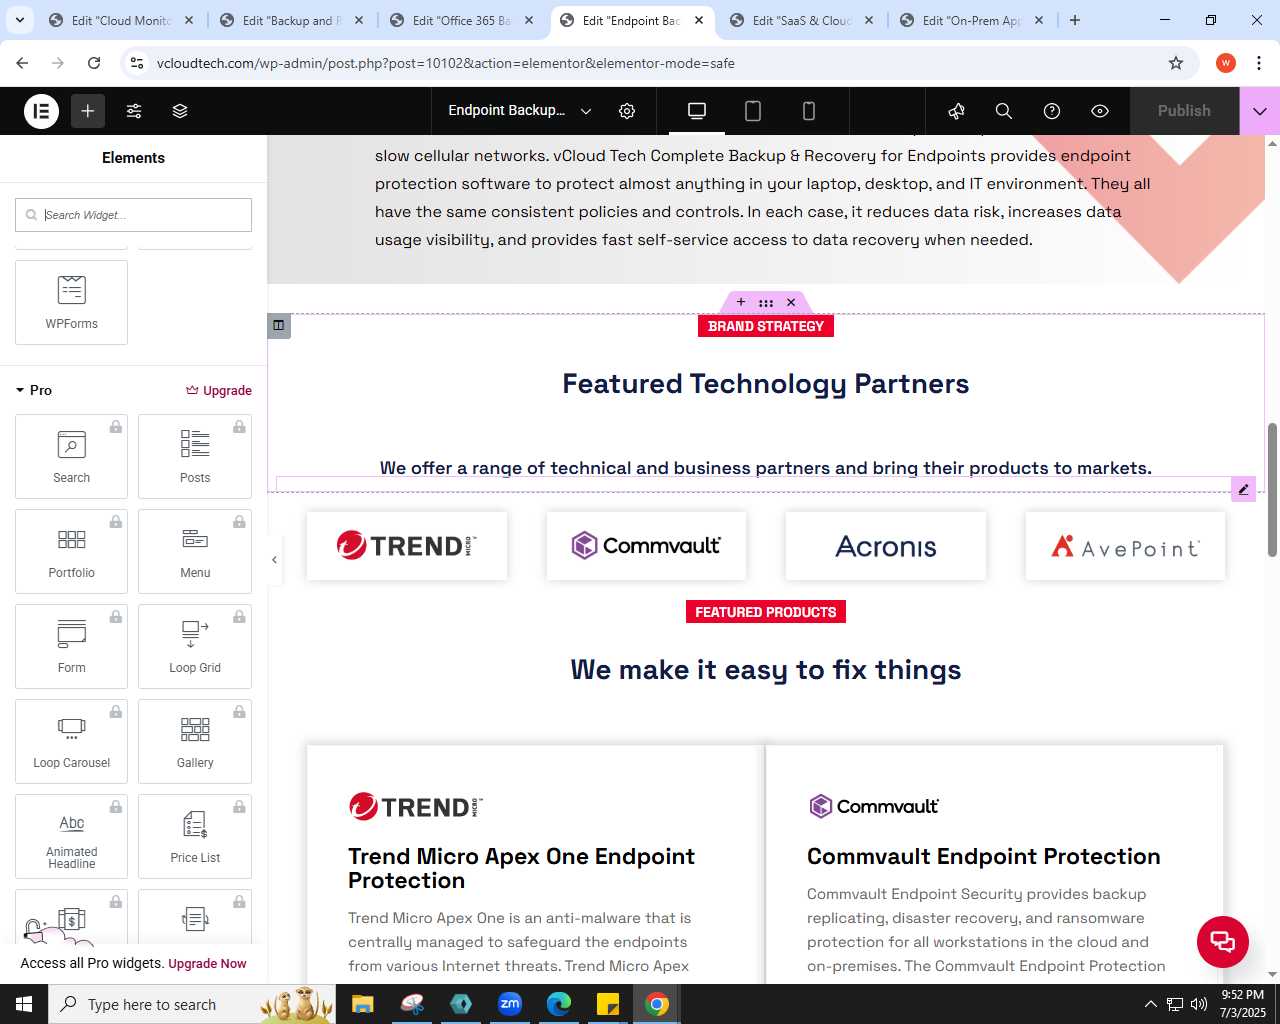Click the BRAND STRATEGY badge
The image size is (1280, 1024).
pos(766,326)
